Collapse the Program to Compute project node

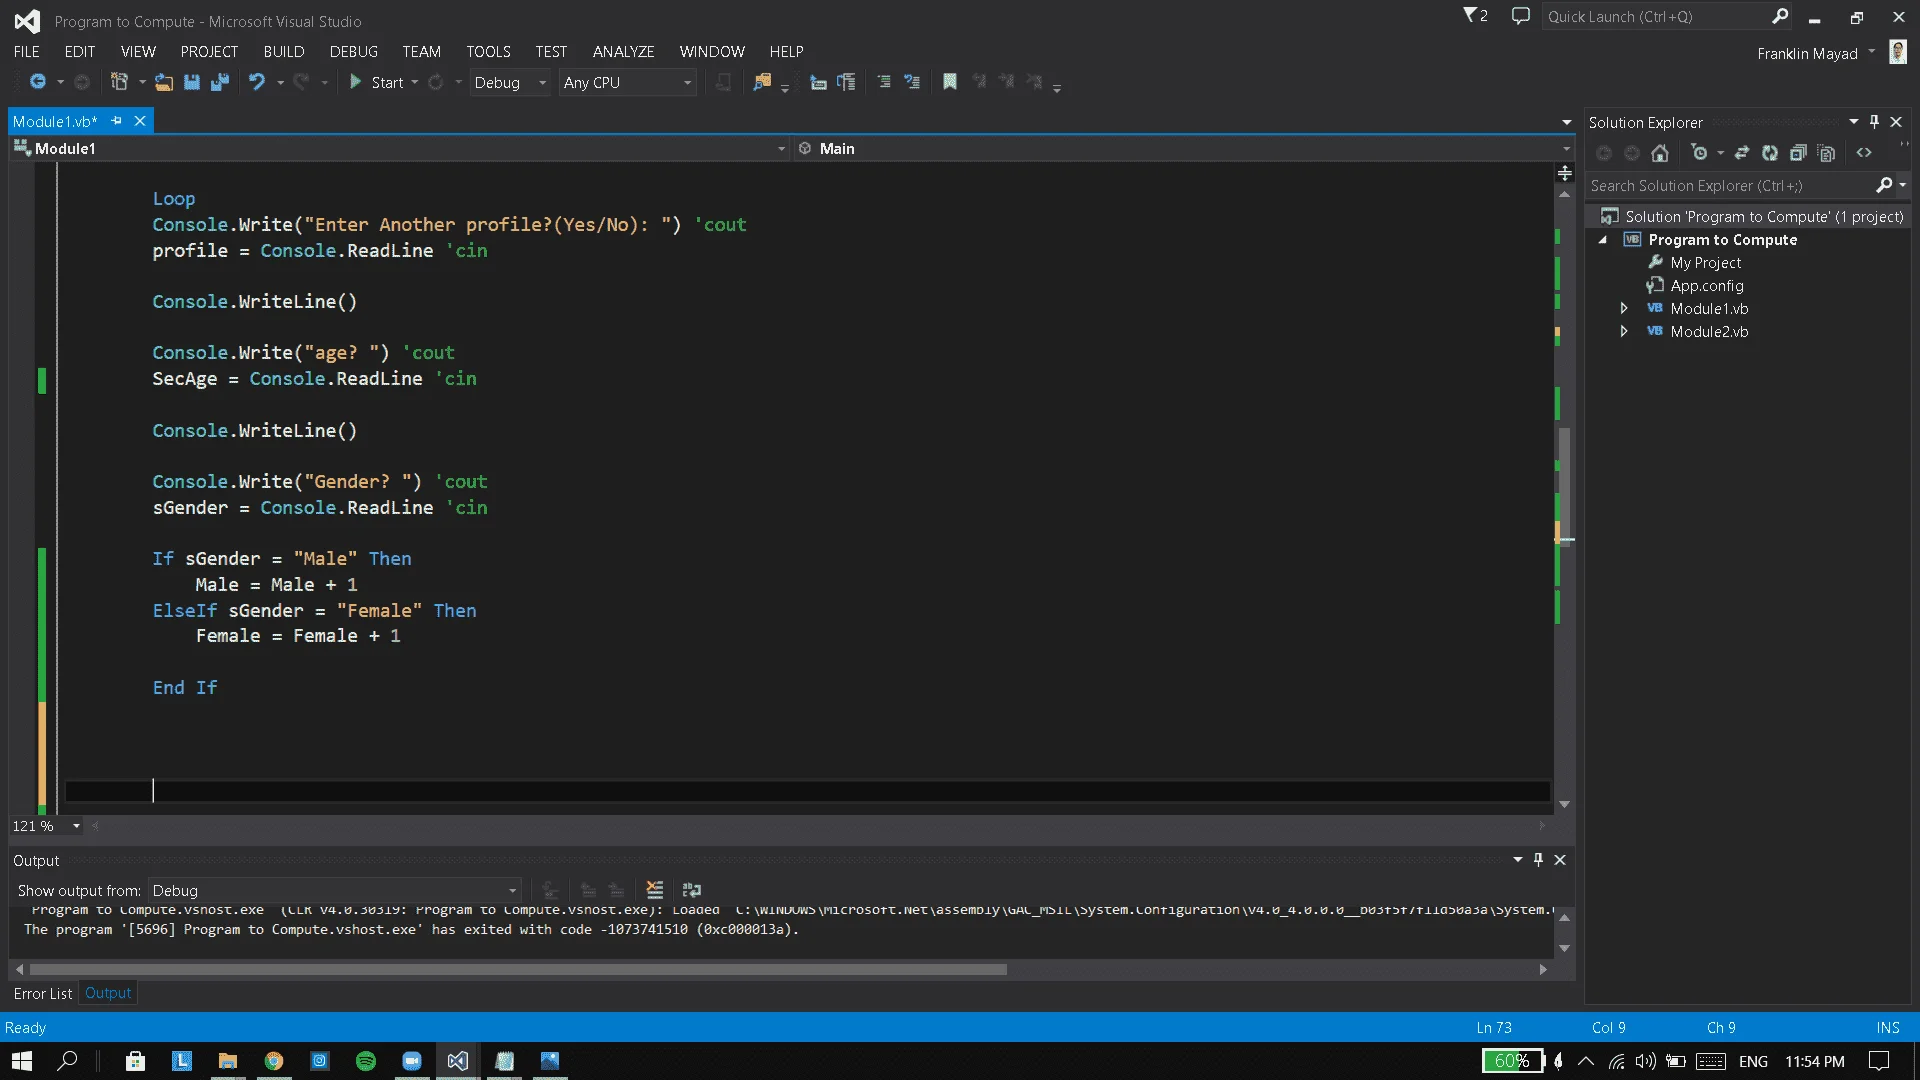(1603, 240)
